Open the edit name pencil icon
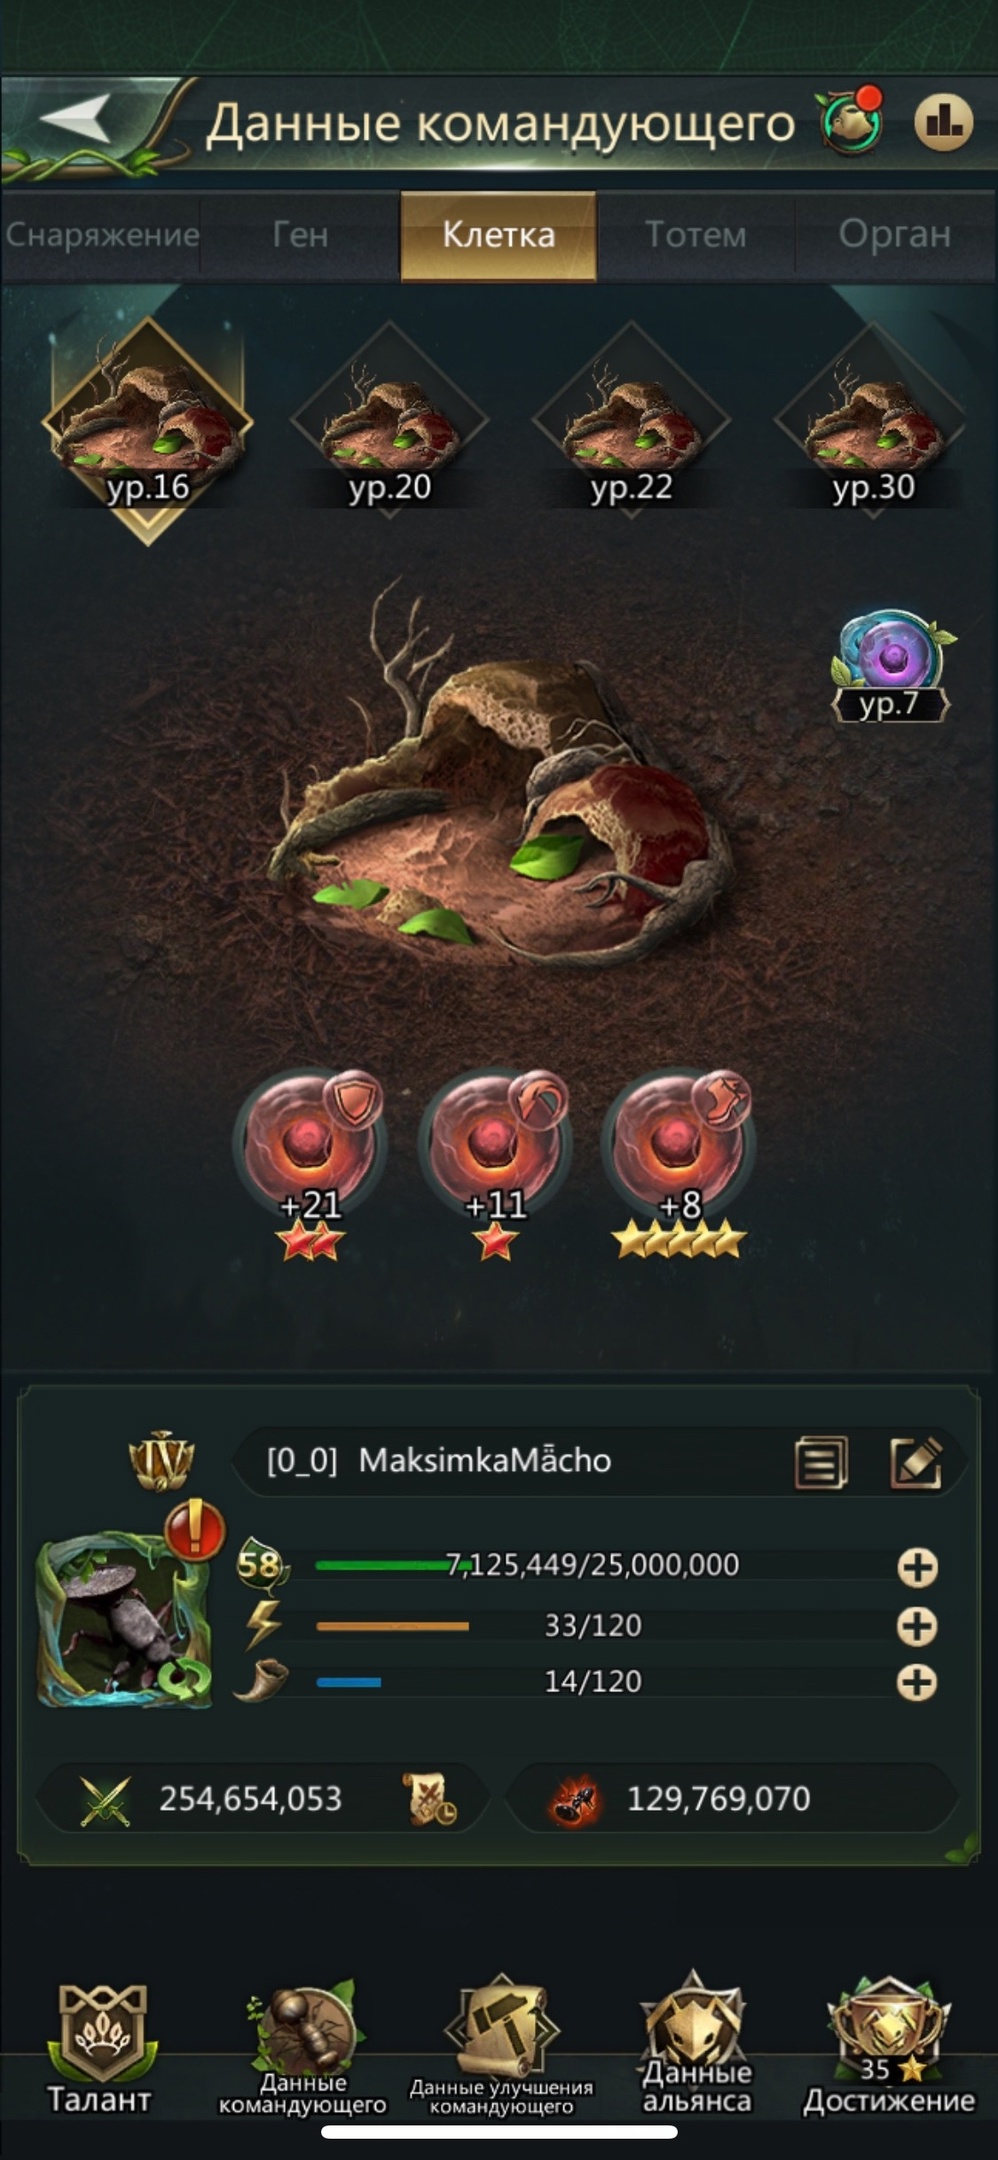This screenshot has width=998, height=2160. [915, 1462]
